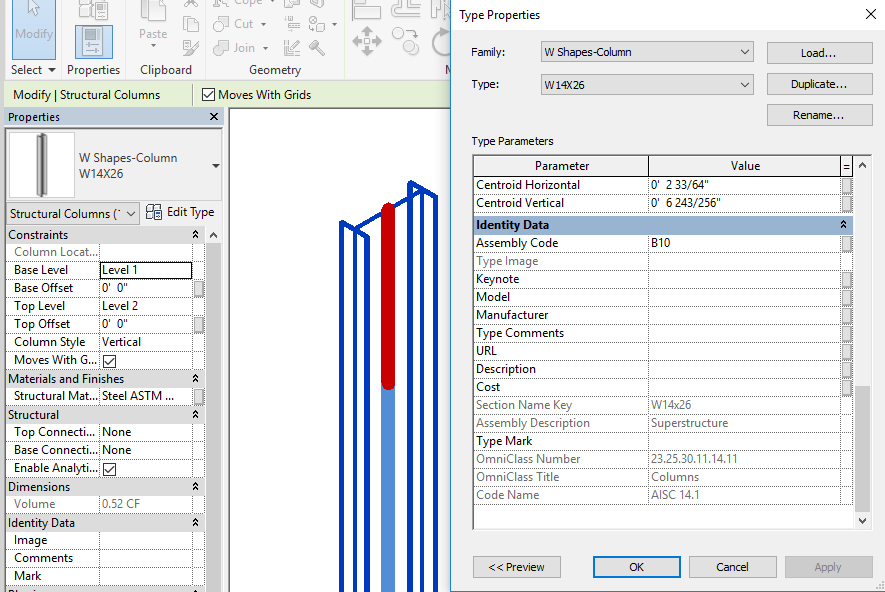Select the Modify tool
Viewport: 885px width, 592px height.
(x=34, y=30)
